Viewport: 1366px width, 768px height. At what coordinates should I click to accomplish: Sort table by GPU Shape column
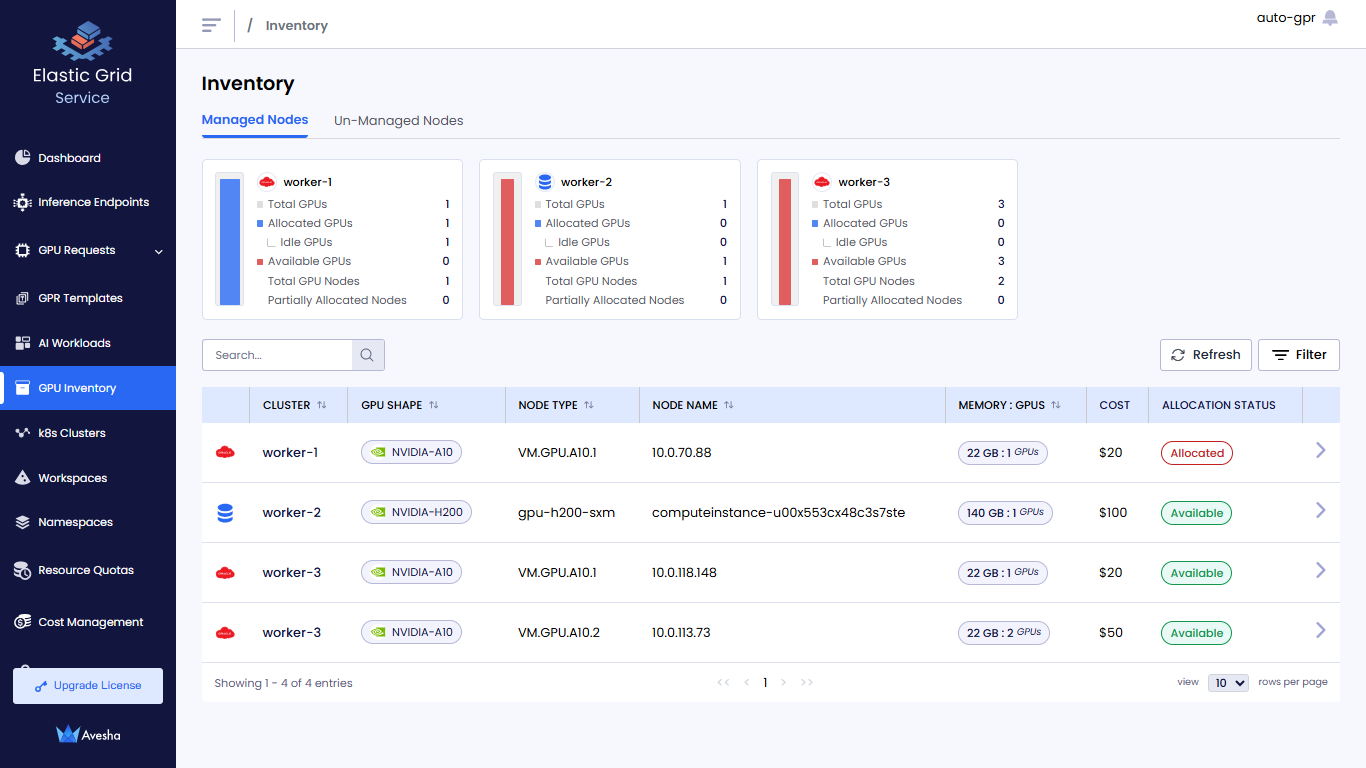click(434, 405)
